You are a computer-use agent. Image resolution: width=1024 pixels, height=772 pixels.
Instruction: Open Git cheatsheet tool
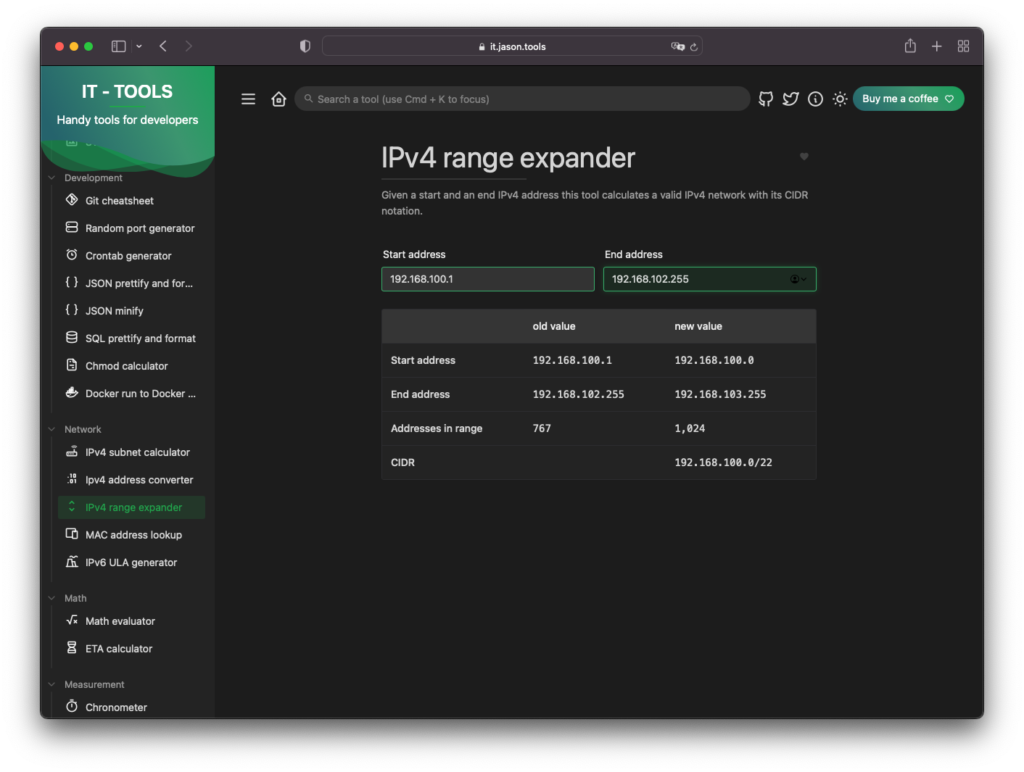[x=131, y=201]
